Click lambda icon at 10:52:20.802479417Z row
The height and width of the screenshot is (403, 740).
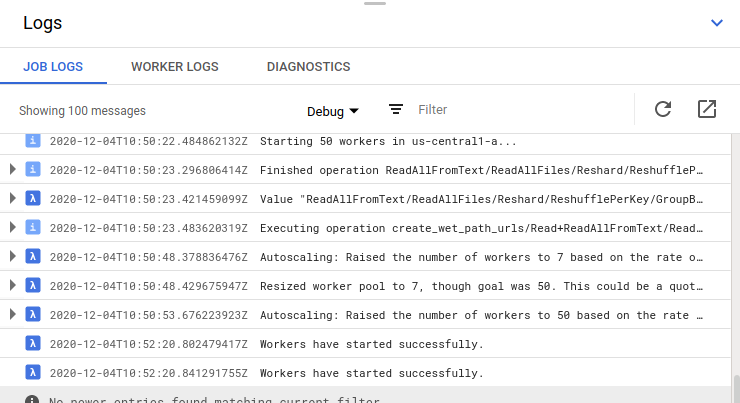click(x=33, y=344)
